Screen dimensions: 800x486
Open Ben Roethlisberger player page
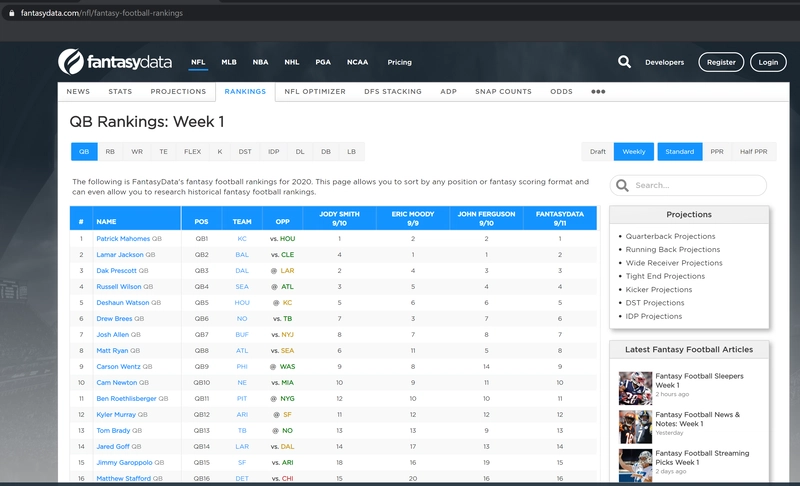tap(127, 399)
